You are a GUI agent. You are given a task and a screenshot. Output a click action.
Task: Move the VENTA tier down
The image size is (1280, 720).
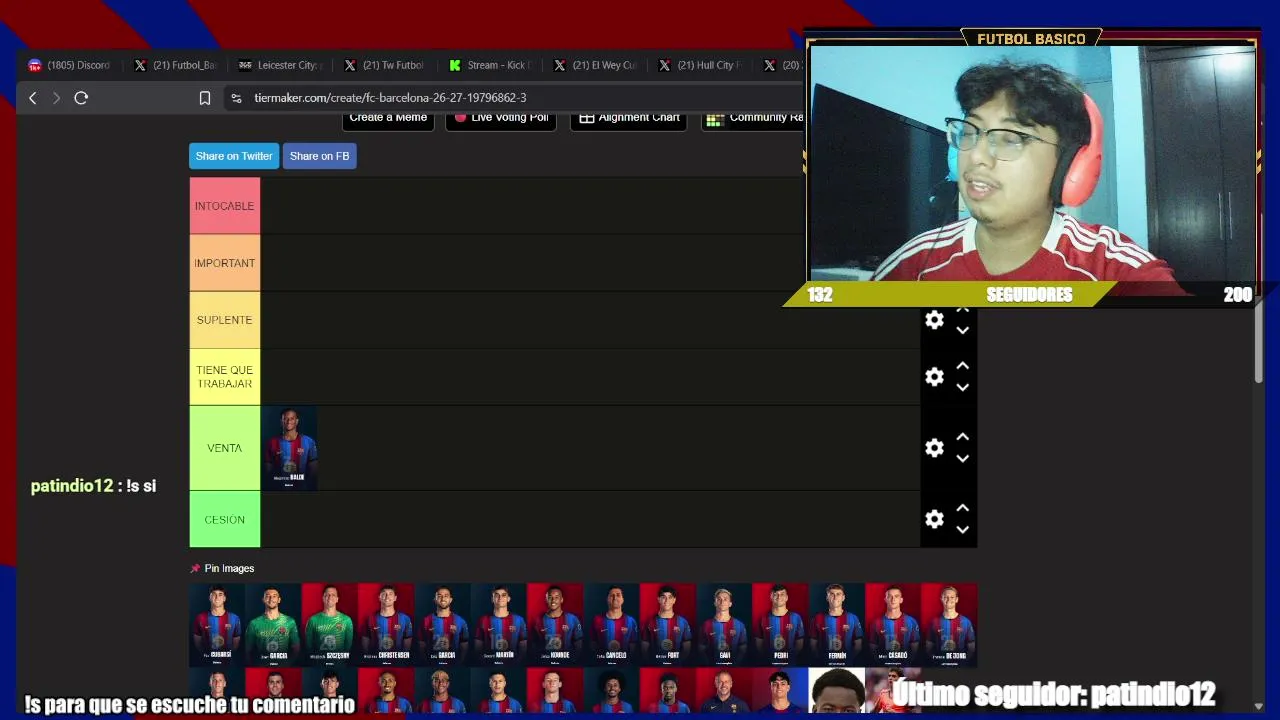coord(962,459)
